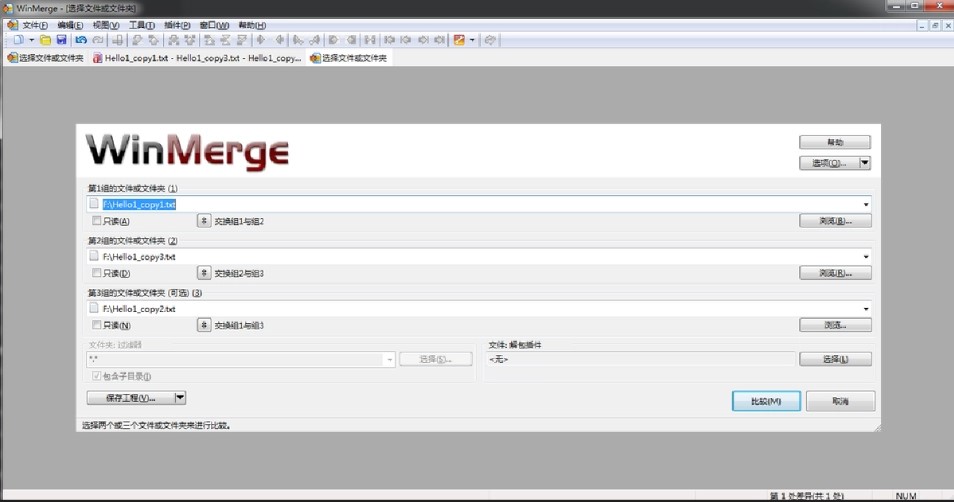Screen dimensions: 954x502
Task: Click the All Right toolbar icon
Action: [333, 40]
